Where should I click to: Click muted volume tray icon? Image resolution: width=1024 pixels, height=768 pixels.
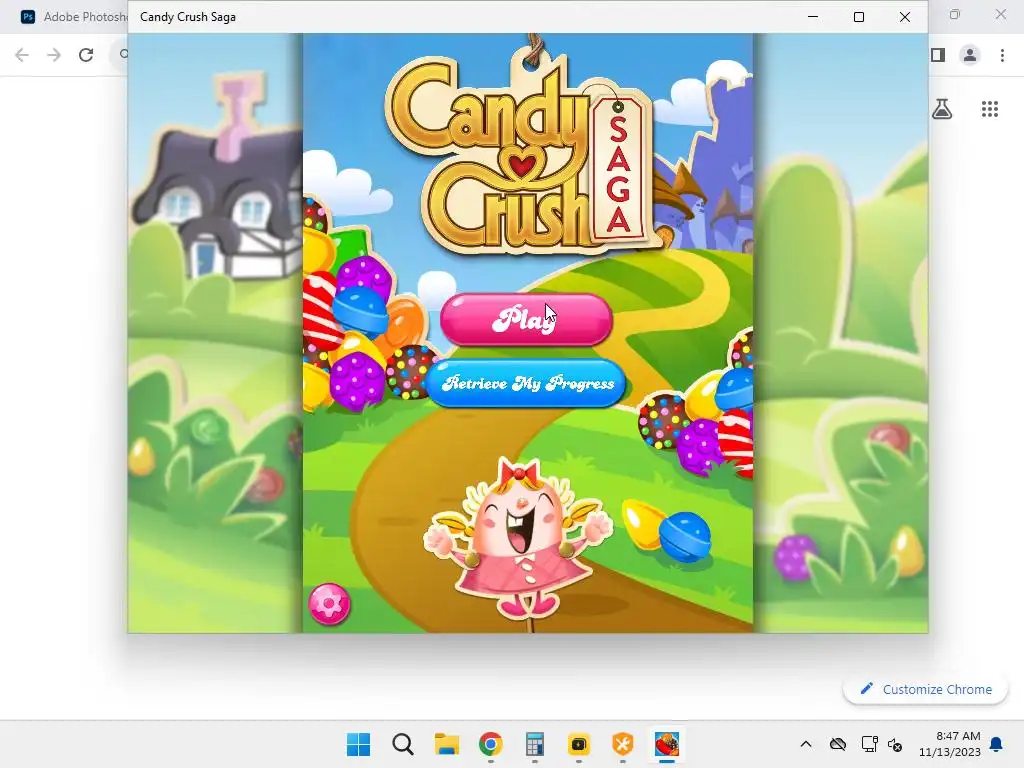(895, 744)
